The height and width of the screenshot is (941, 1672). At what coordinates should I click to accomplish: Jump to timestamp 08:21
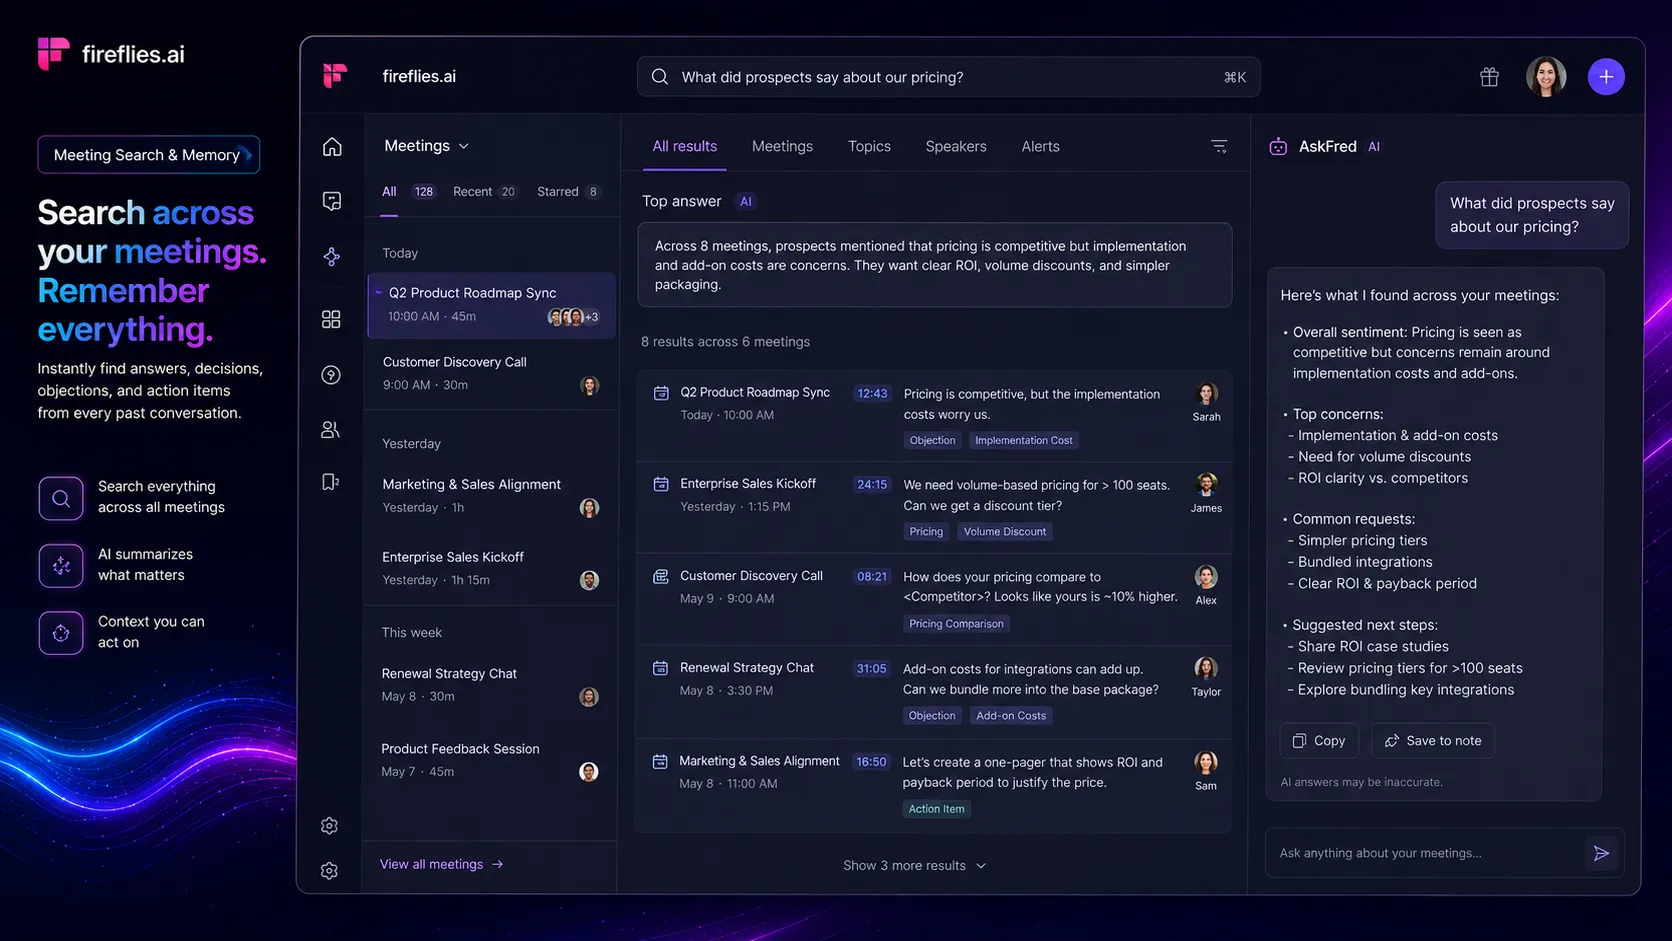872,577
